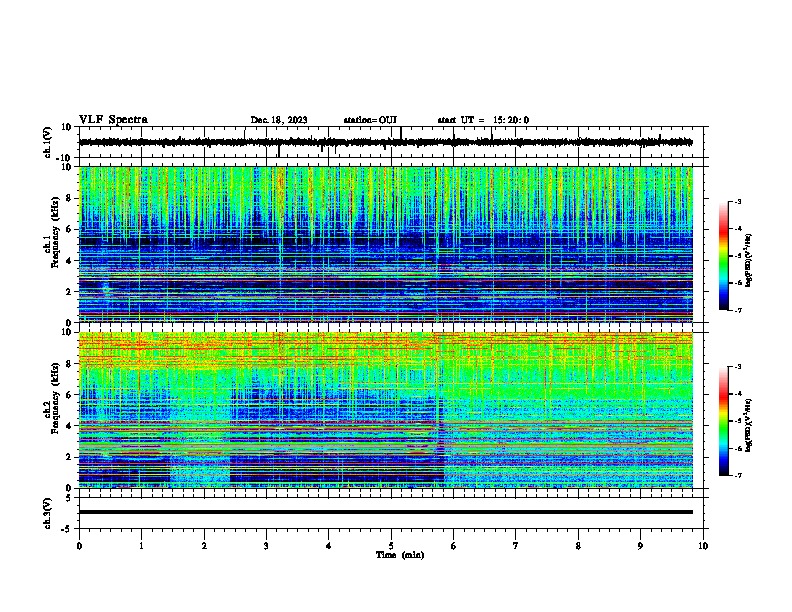This screenshot has width=792, height=612.
Task: Click the "8" kHz tick on ch.1 spectrogram
Action: tap(70, 198)
